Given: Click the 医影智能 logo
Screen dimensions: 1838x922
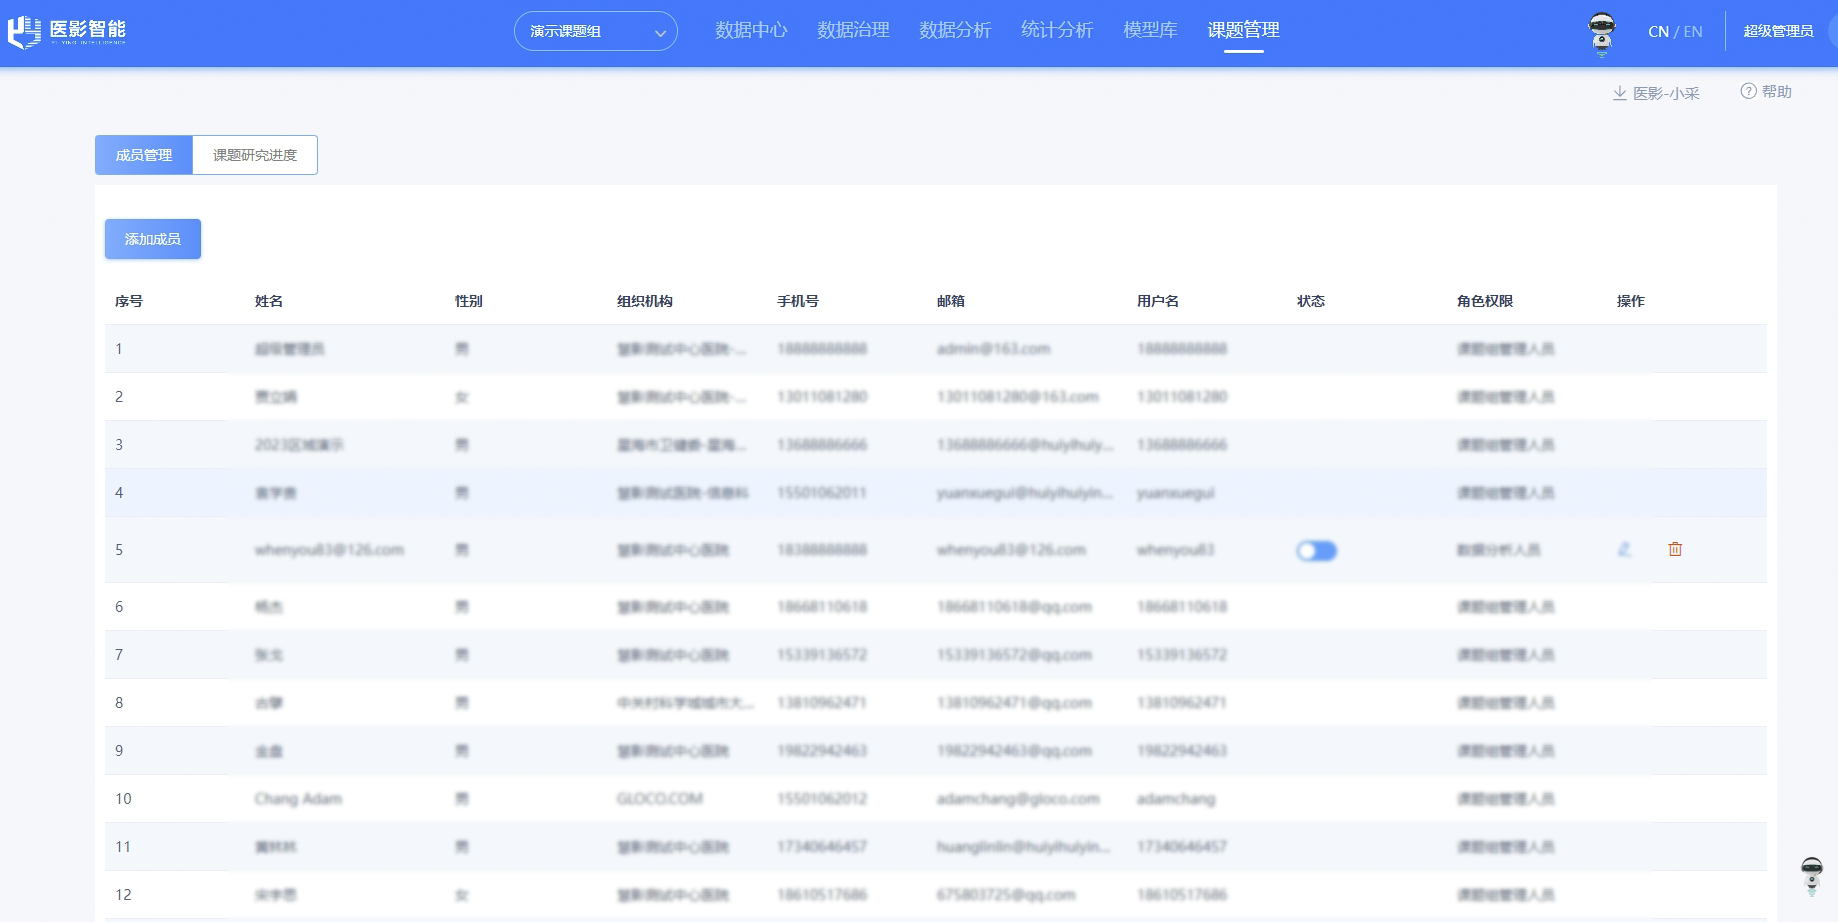Looking at the screenshot, I should (x=67, y=32).
